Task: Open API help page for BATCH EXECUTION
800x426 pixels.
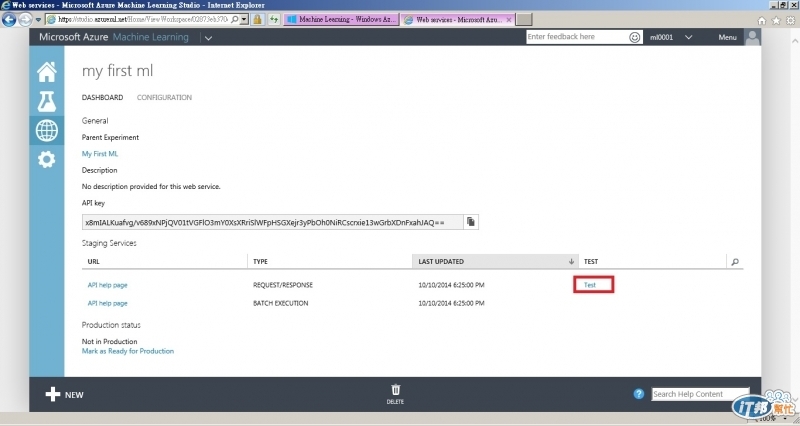Action: (108, 303)
